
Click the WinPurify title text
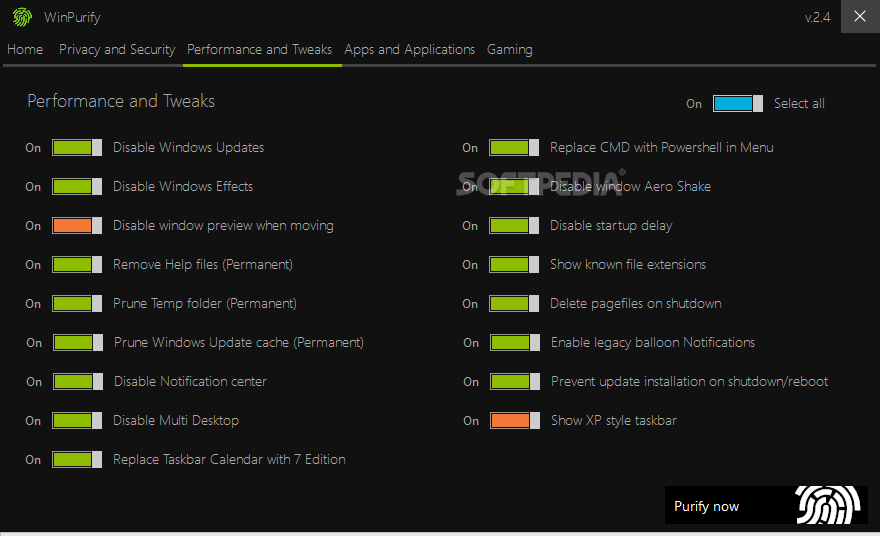point(72,17)
